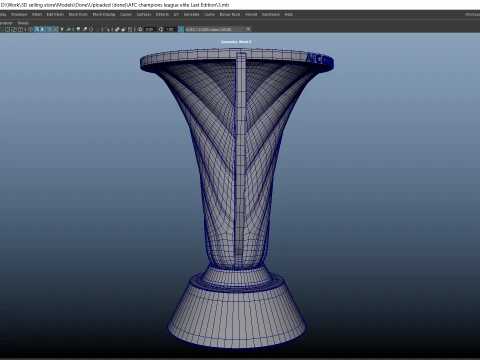Open the Substance menu
The width and height of the screenshot is (480, 360).
271,14
